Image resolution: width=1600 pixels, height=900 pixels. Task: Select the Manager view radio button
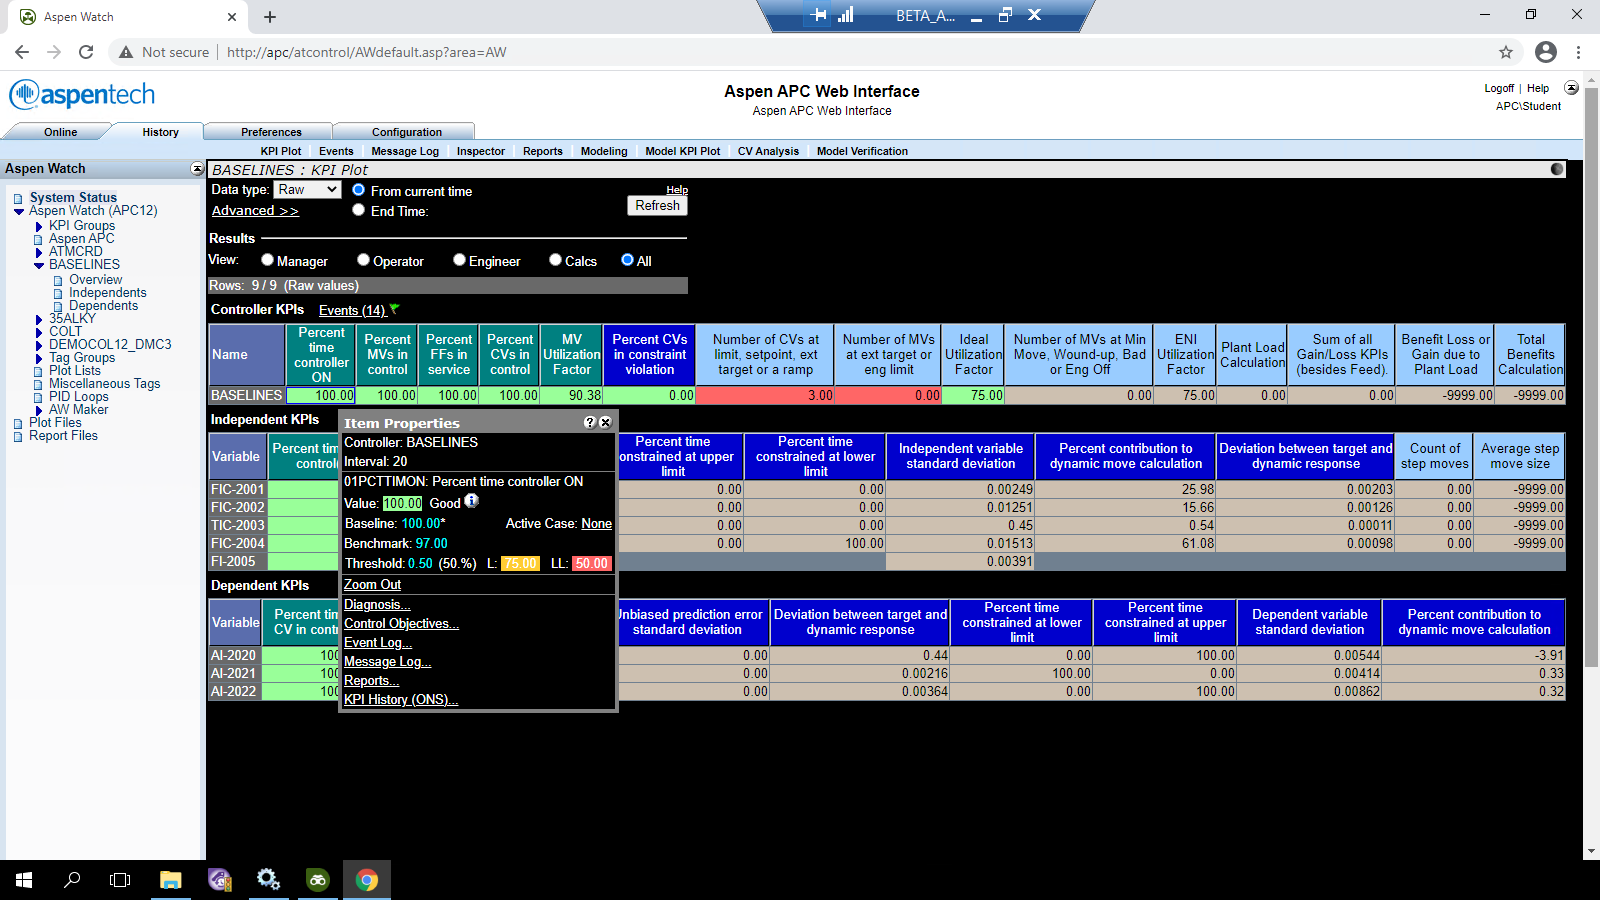click(x=267, y=260)
